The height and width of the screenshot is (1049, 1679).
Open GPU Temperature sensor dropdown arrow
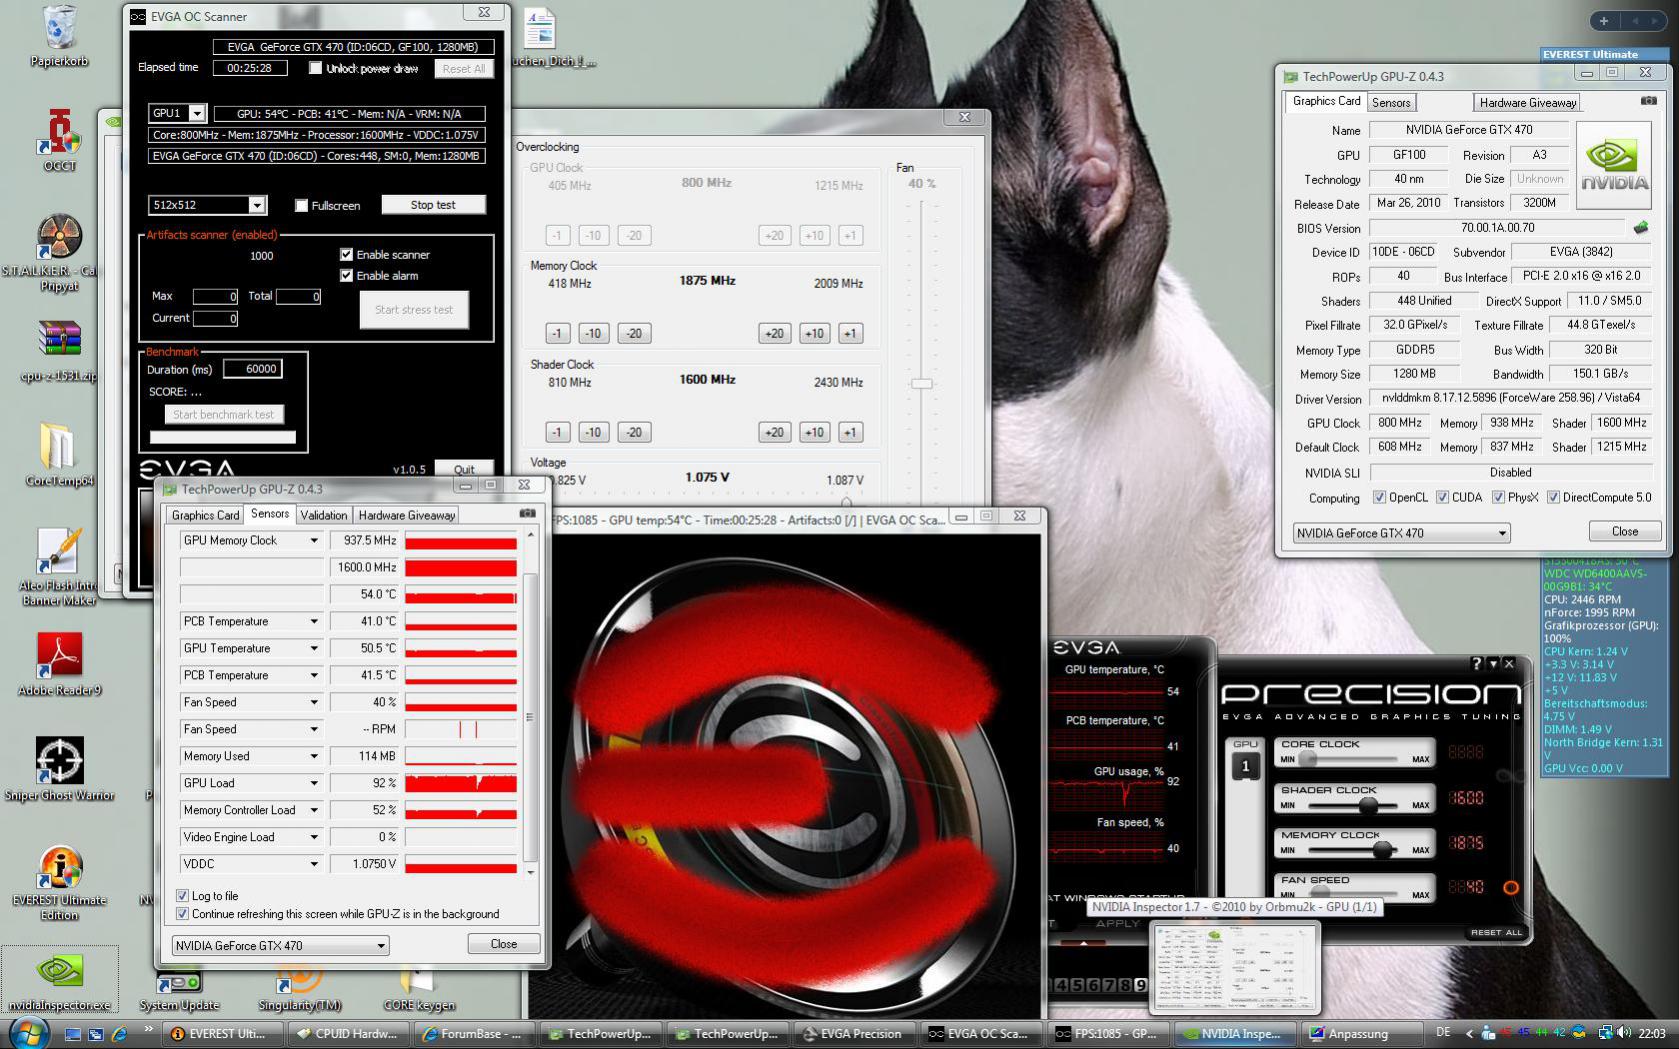click(313, 649)
